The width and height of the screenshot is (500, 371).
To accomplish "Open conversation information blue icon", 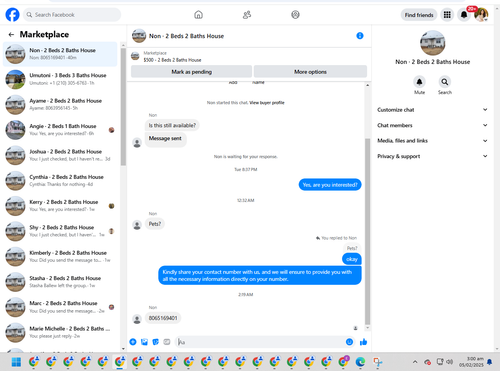I will (x=360, y=36).
